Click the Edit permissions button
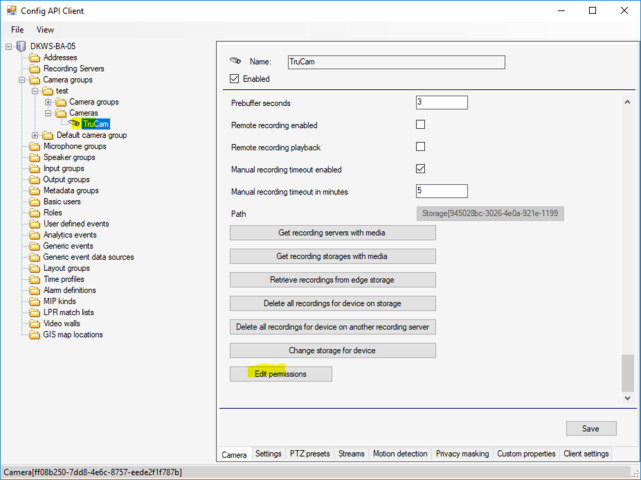Screen dimensions: 641x480 click(281, 374)
